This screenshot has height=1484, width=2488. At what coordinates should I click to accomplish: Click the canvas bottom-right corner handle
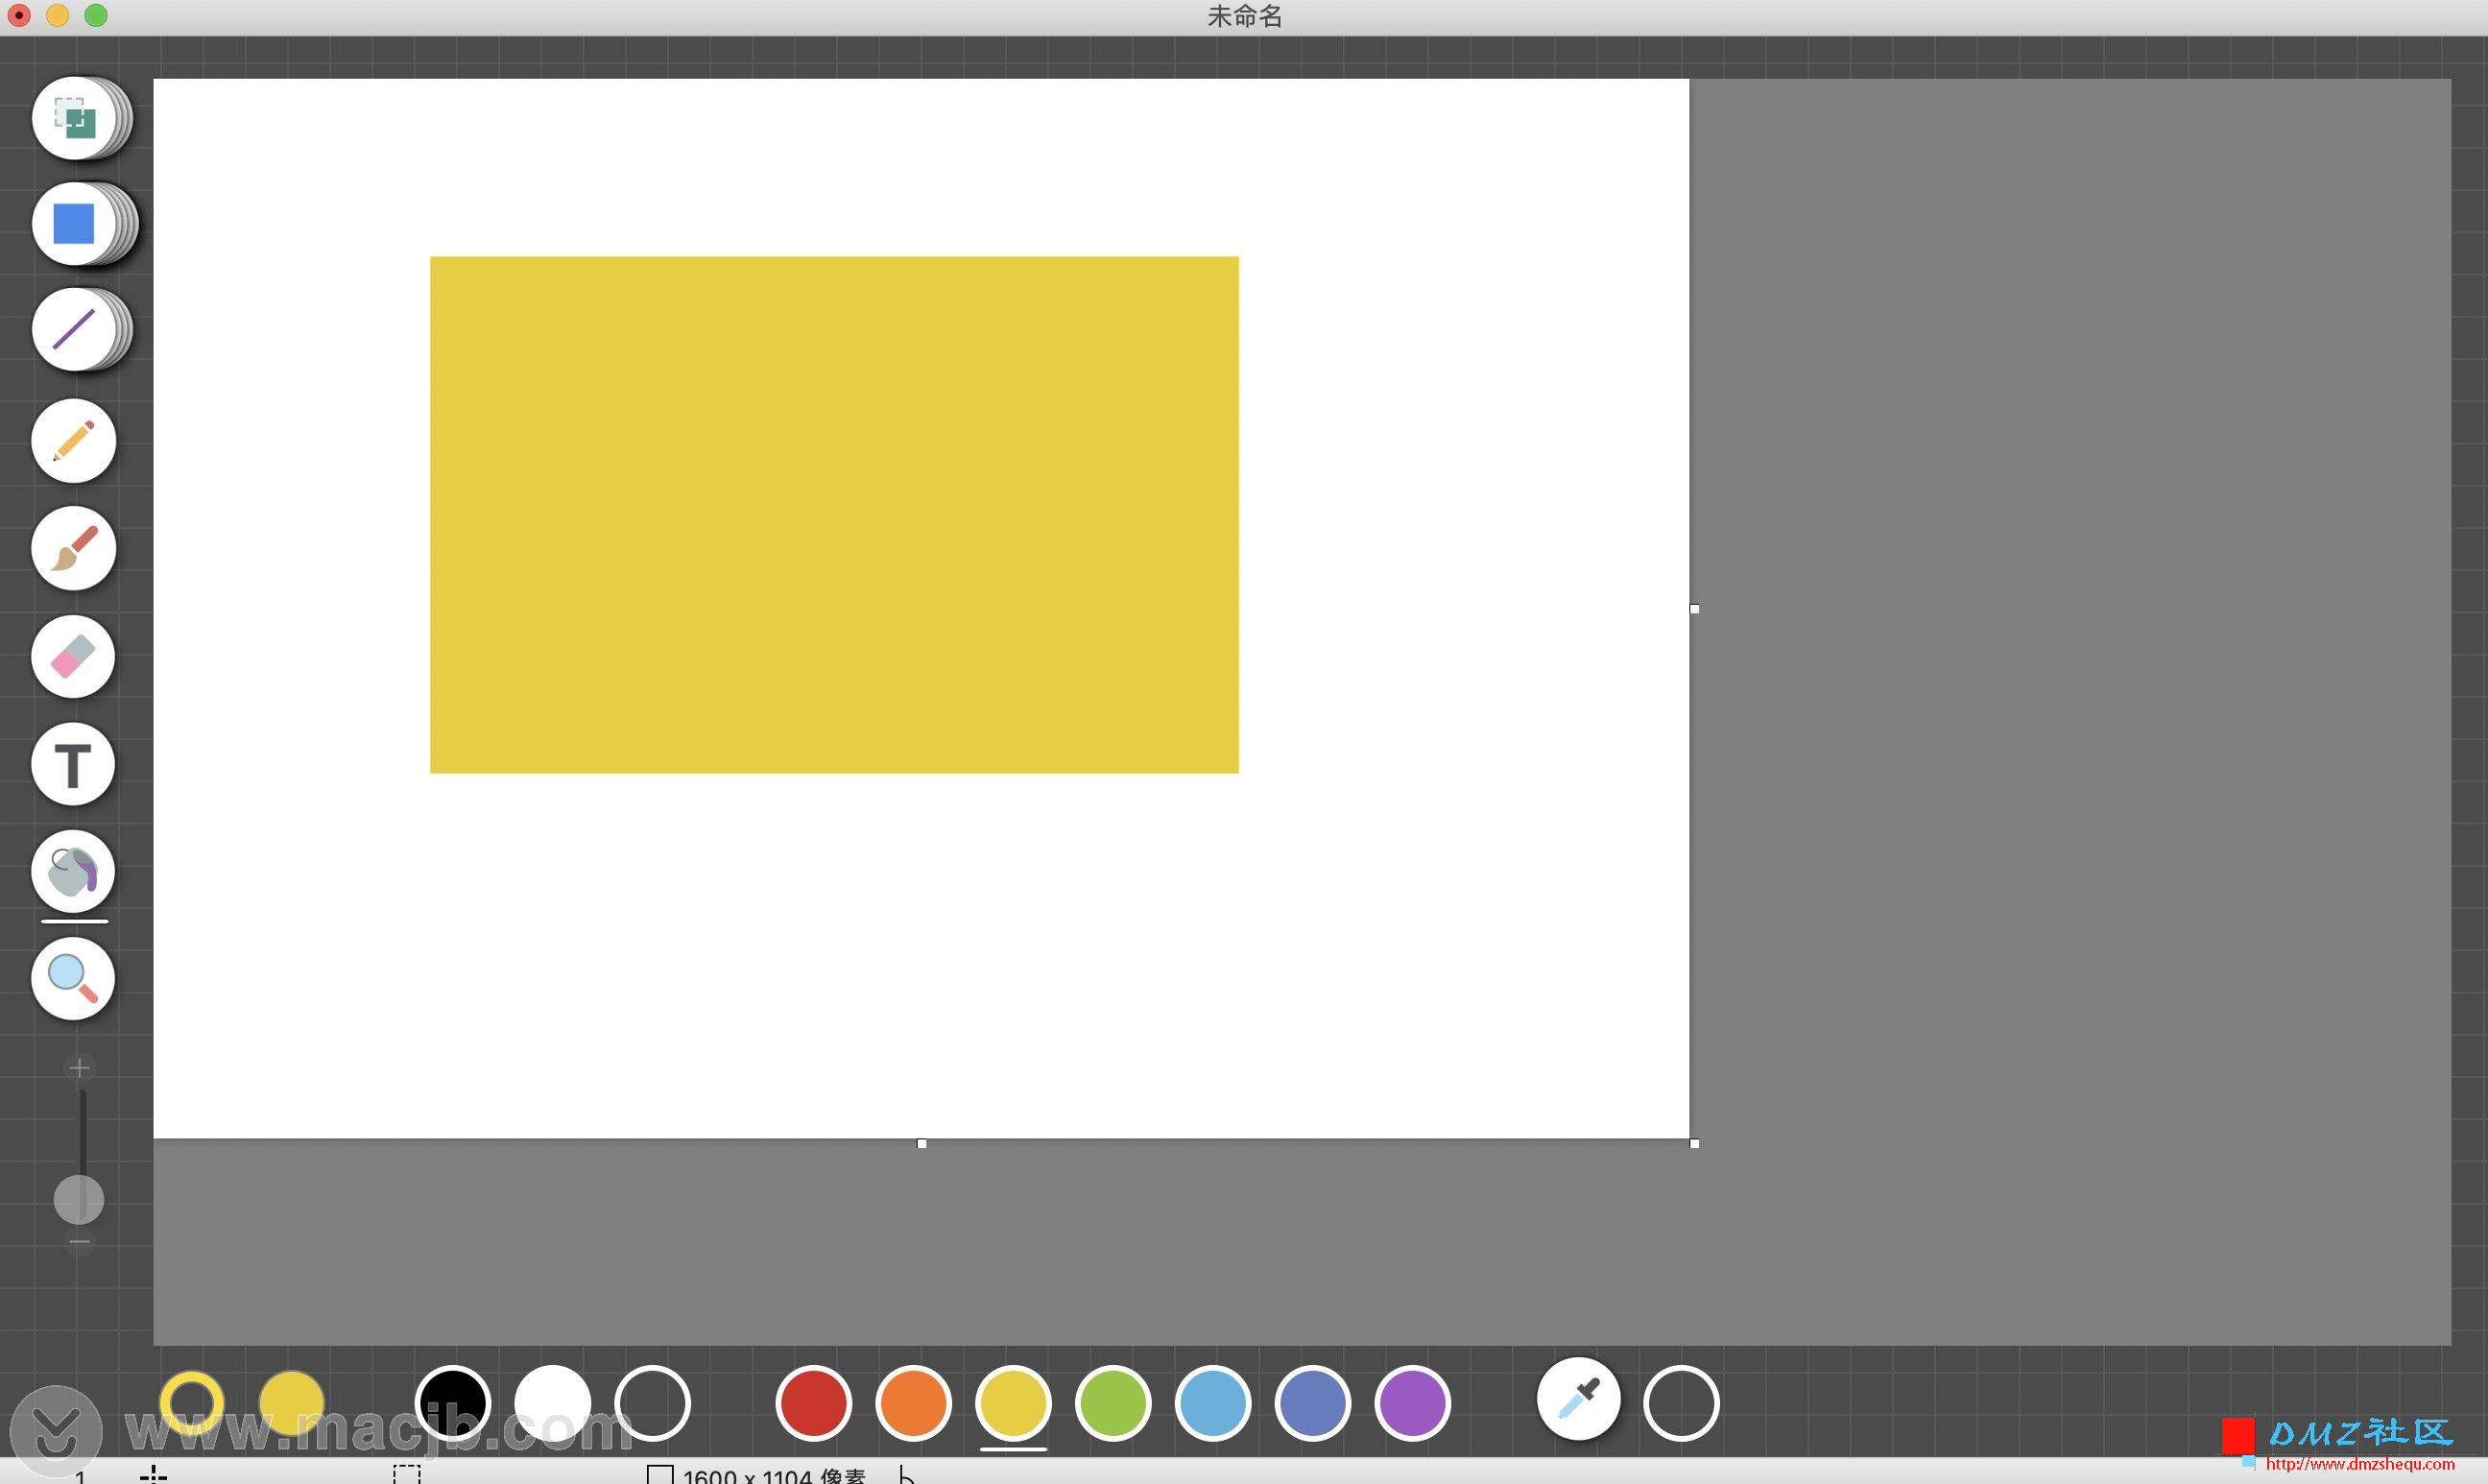pyautogui.click(x=1695, y=1143)
